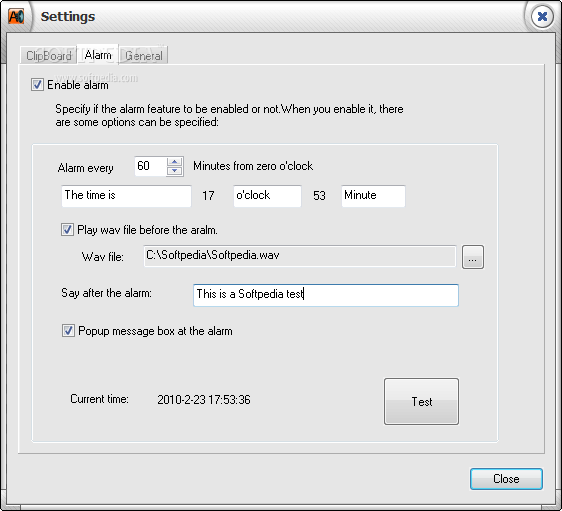Screen dimensions: 562x511
Task: Click the Wav file path field
Action: pos(300,256)
